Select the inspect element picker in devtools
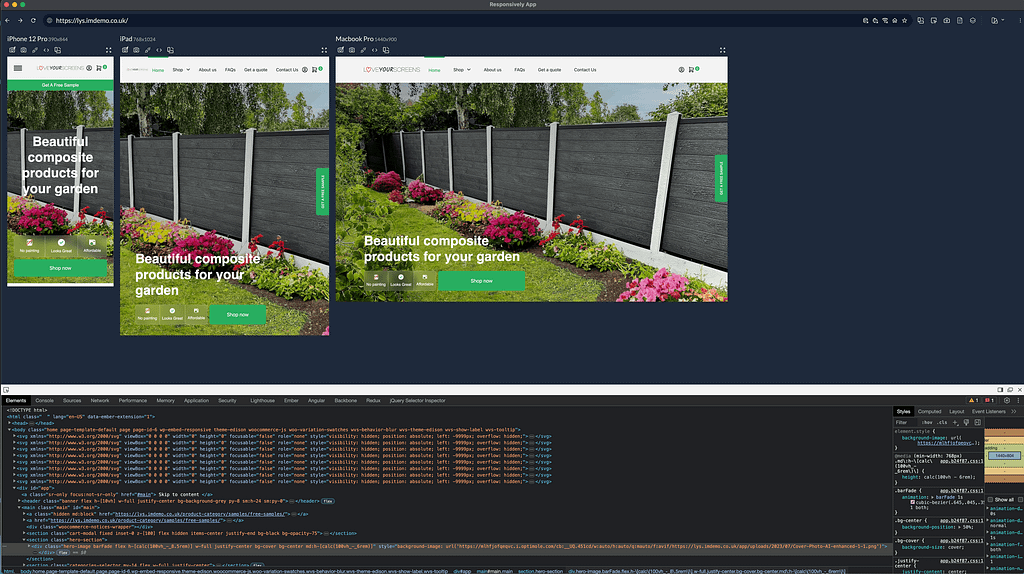 pyautogui.click(x=6, y=390)
